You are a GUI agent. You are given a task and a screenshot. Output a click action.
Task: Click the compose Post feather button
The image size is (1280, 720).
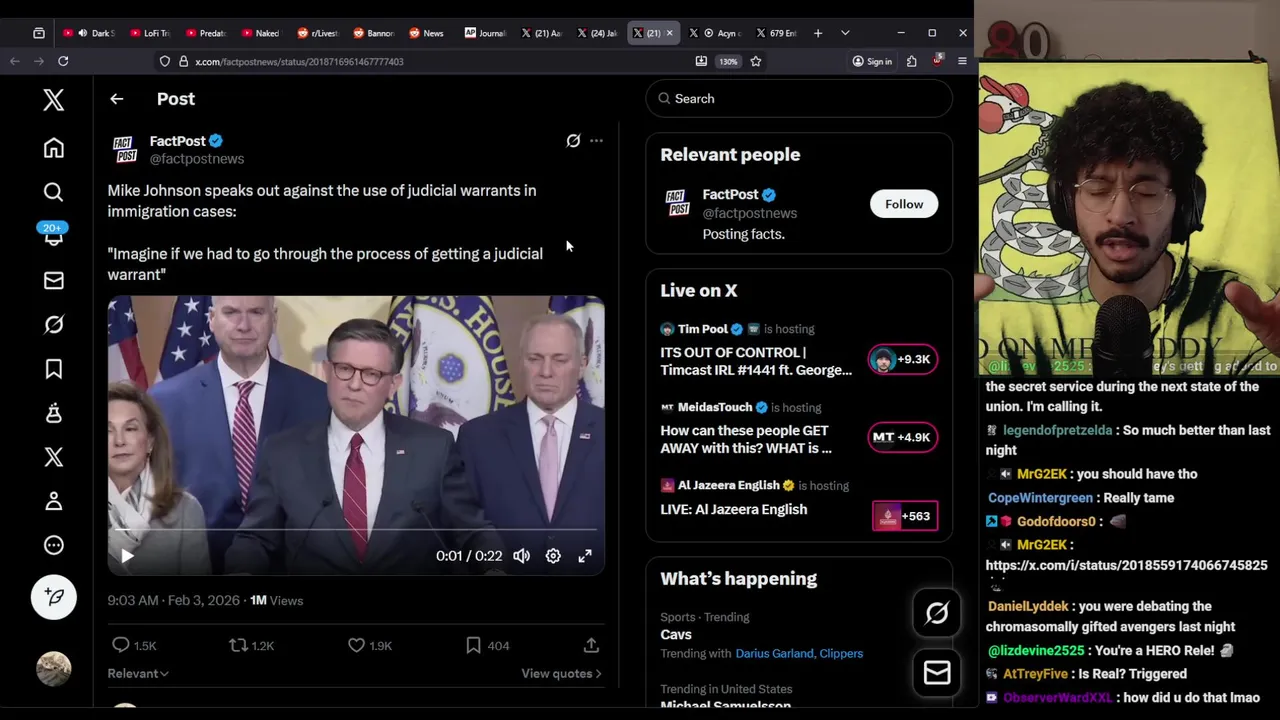[x=54, y=597]
